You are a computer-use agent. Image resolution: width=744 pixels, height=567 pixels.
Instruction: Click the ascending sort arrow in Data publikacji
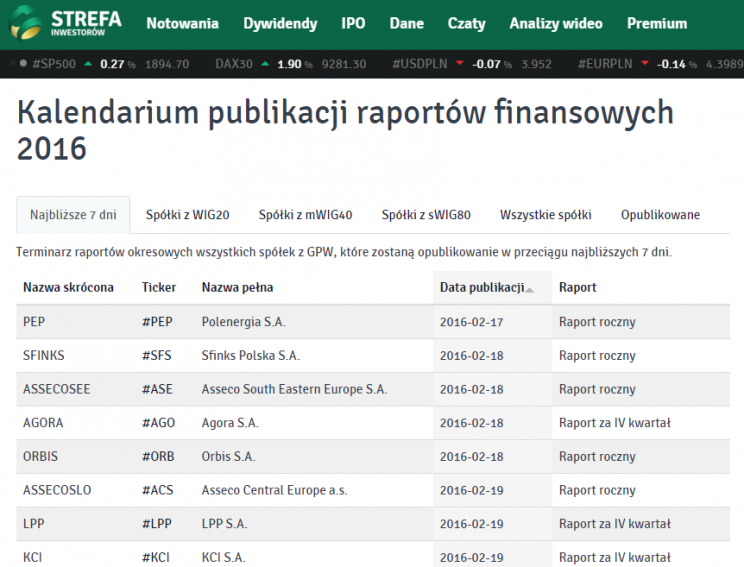click(x=530, y=290)
